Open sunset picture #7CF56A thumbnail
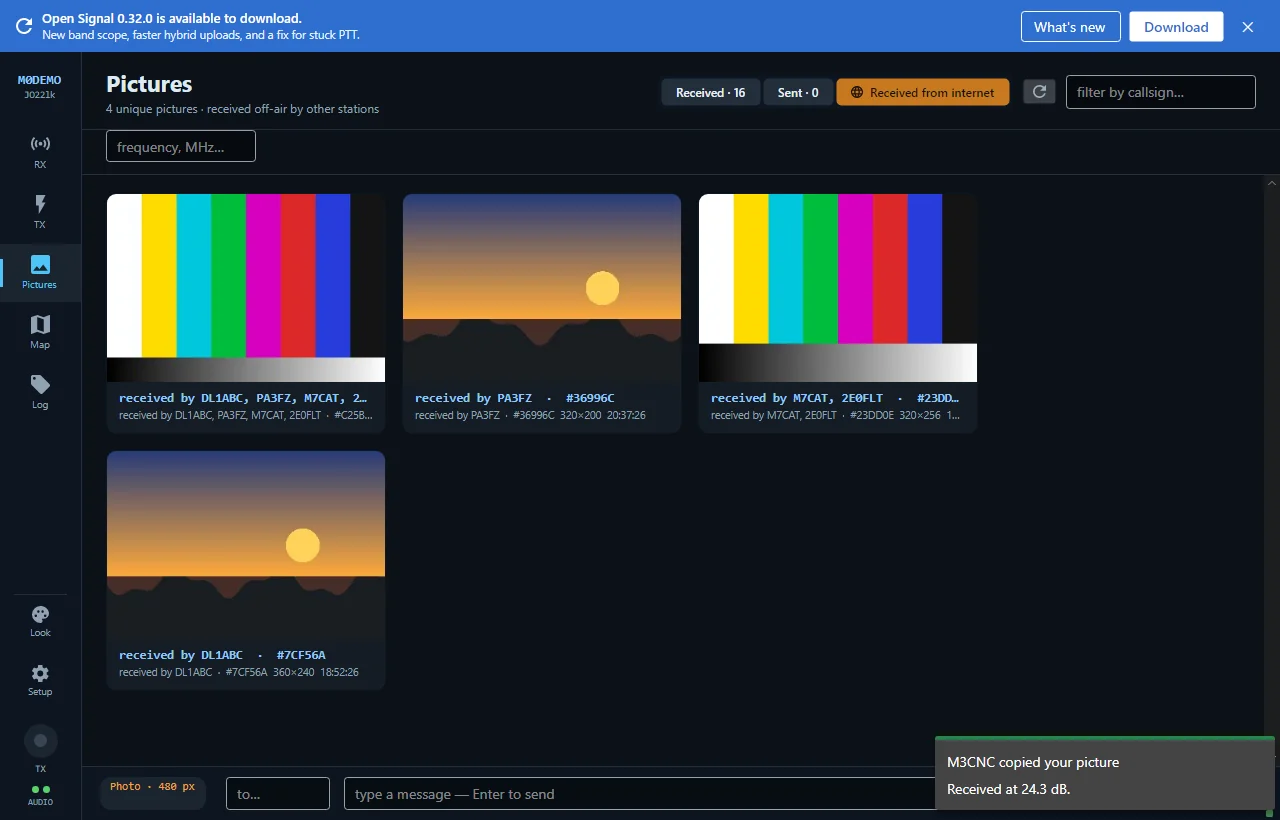This screenshot has height=820, width=1280. (246, 545)
